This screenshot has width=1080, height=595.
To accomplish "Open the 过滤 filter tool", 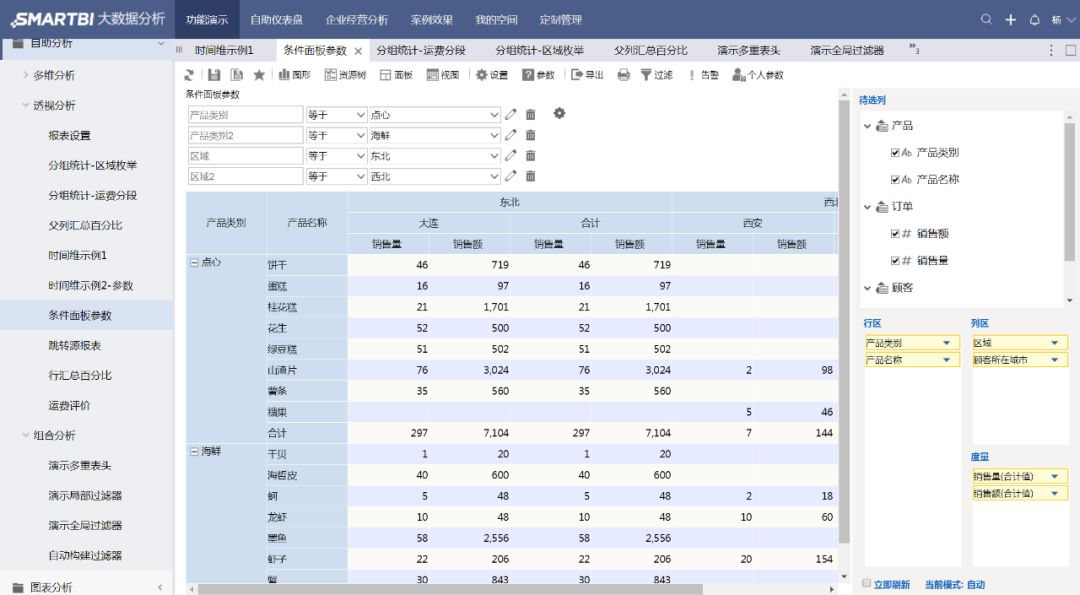I will [x=656, y=75].
